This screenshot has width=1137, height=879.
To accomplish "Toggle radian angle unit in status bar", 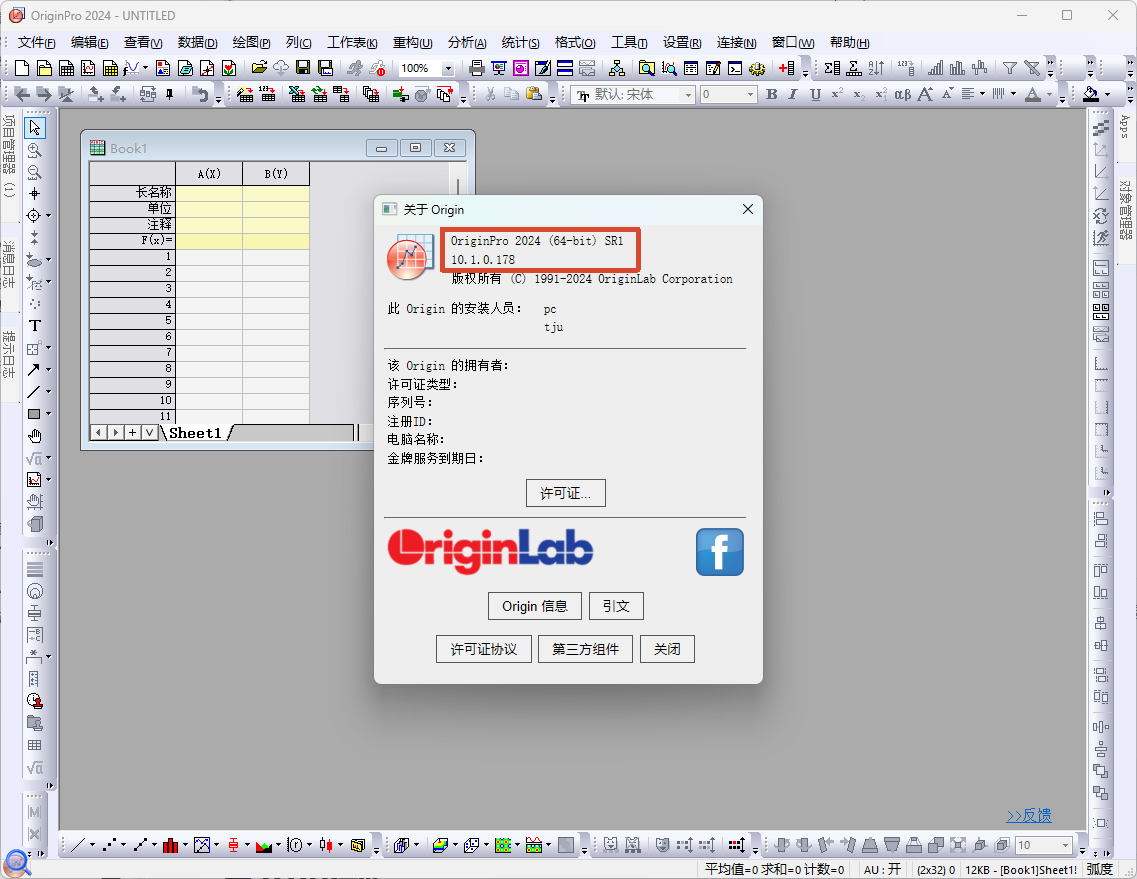I will (x=1099, y=870).
